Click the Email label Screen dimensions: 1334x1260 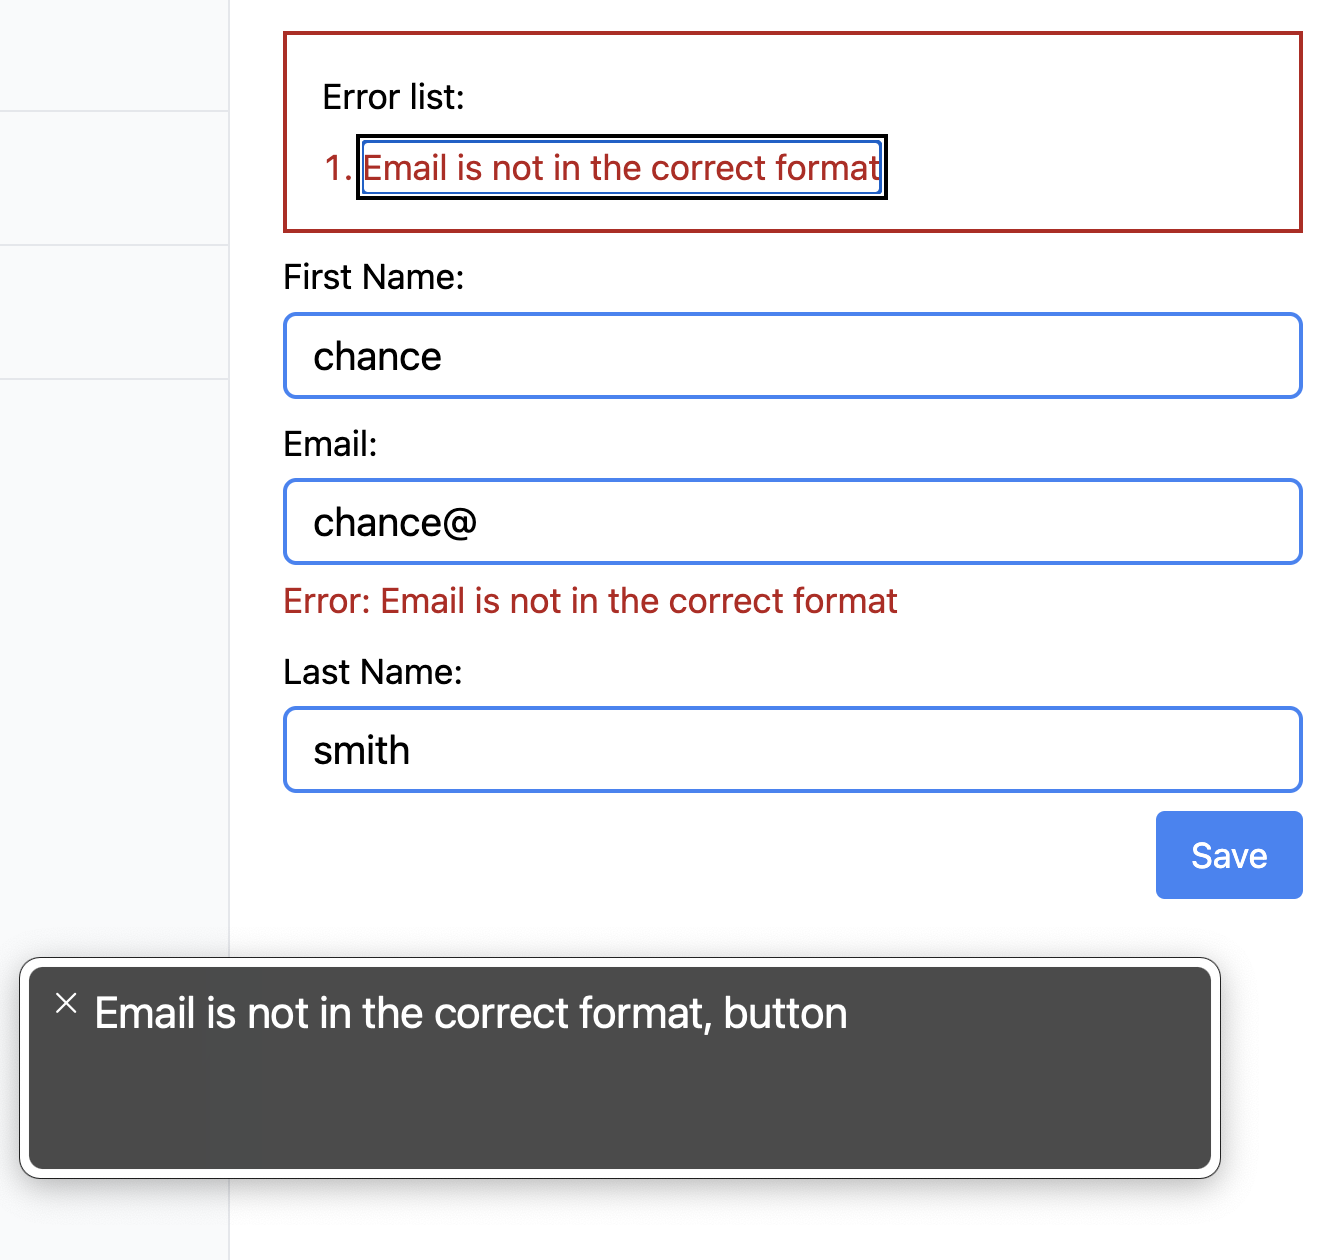[330, 443]
